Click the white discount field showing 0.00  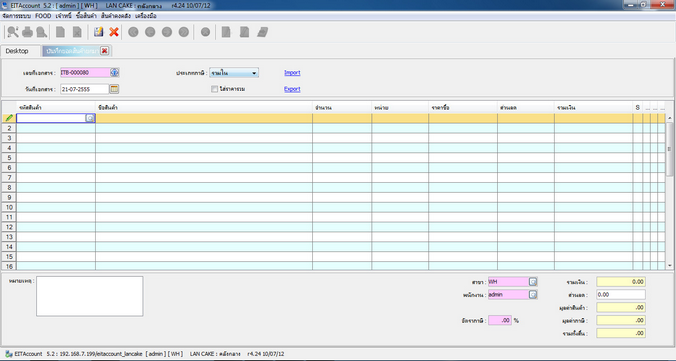tap(621, 295)
